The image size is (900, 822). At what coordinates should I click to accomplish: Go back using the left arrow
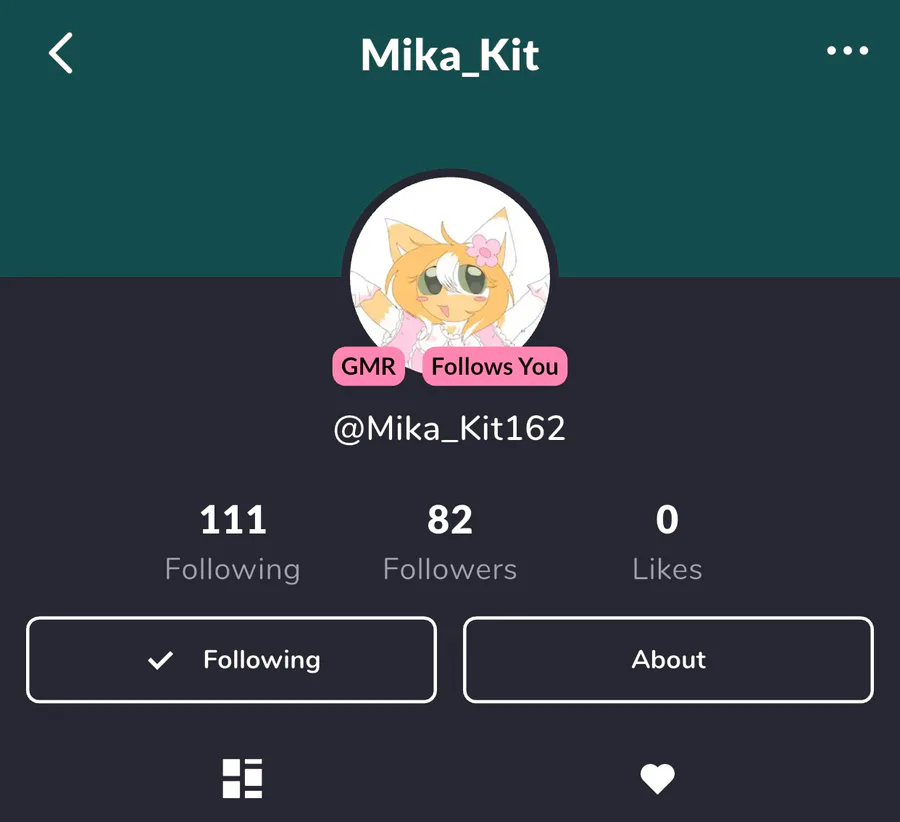coord(61,53)
